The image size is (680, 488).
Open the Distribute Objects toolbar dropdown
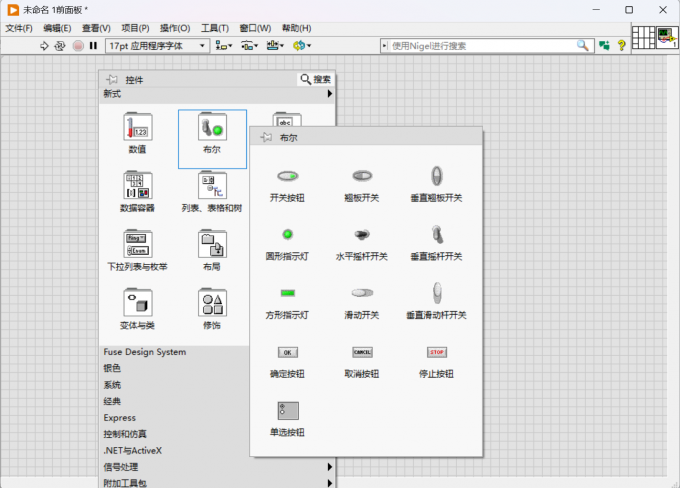pos(249,46)
